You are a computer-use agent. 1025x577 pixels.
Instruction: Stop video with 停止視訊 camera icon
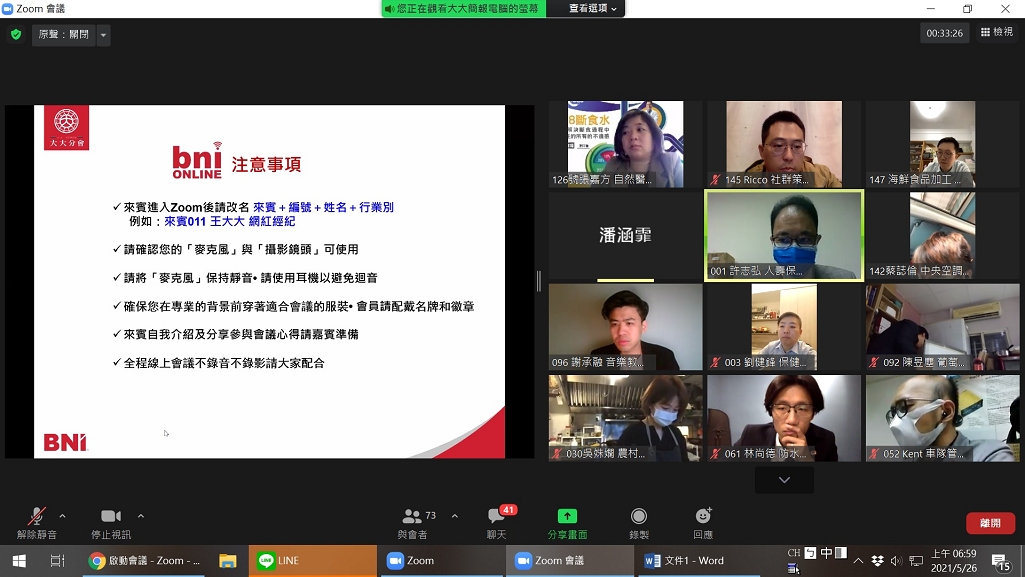[110, 523]
